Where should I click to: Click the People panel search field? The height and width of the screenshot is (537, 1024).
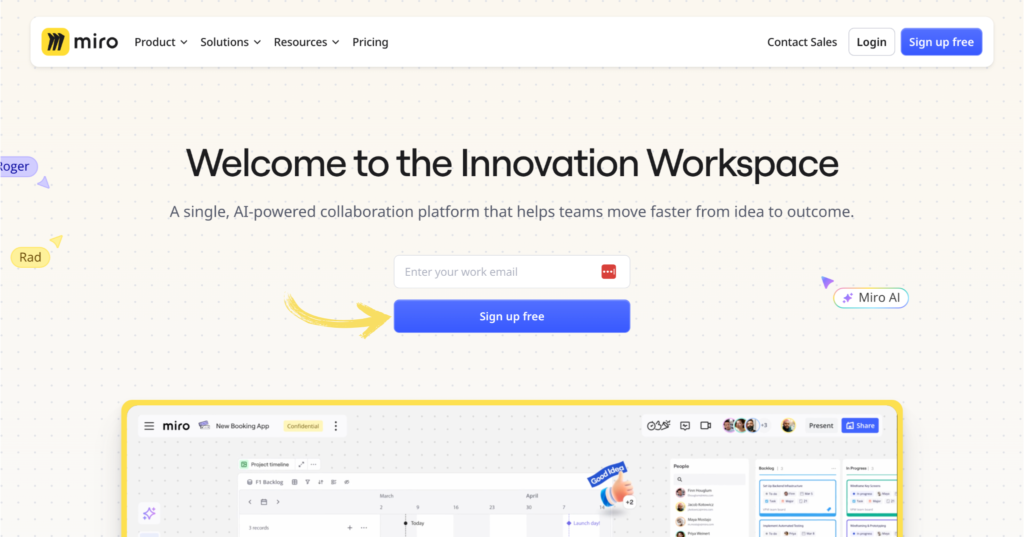coord(710,480)
